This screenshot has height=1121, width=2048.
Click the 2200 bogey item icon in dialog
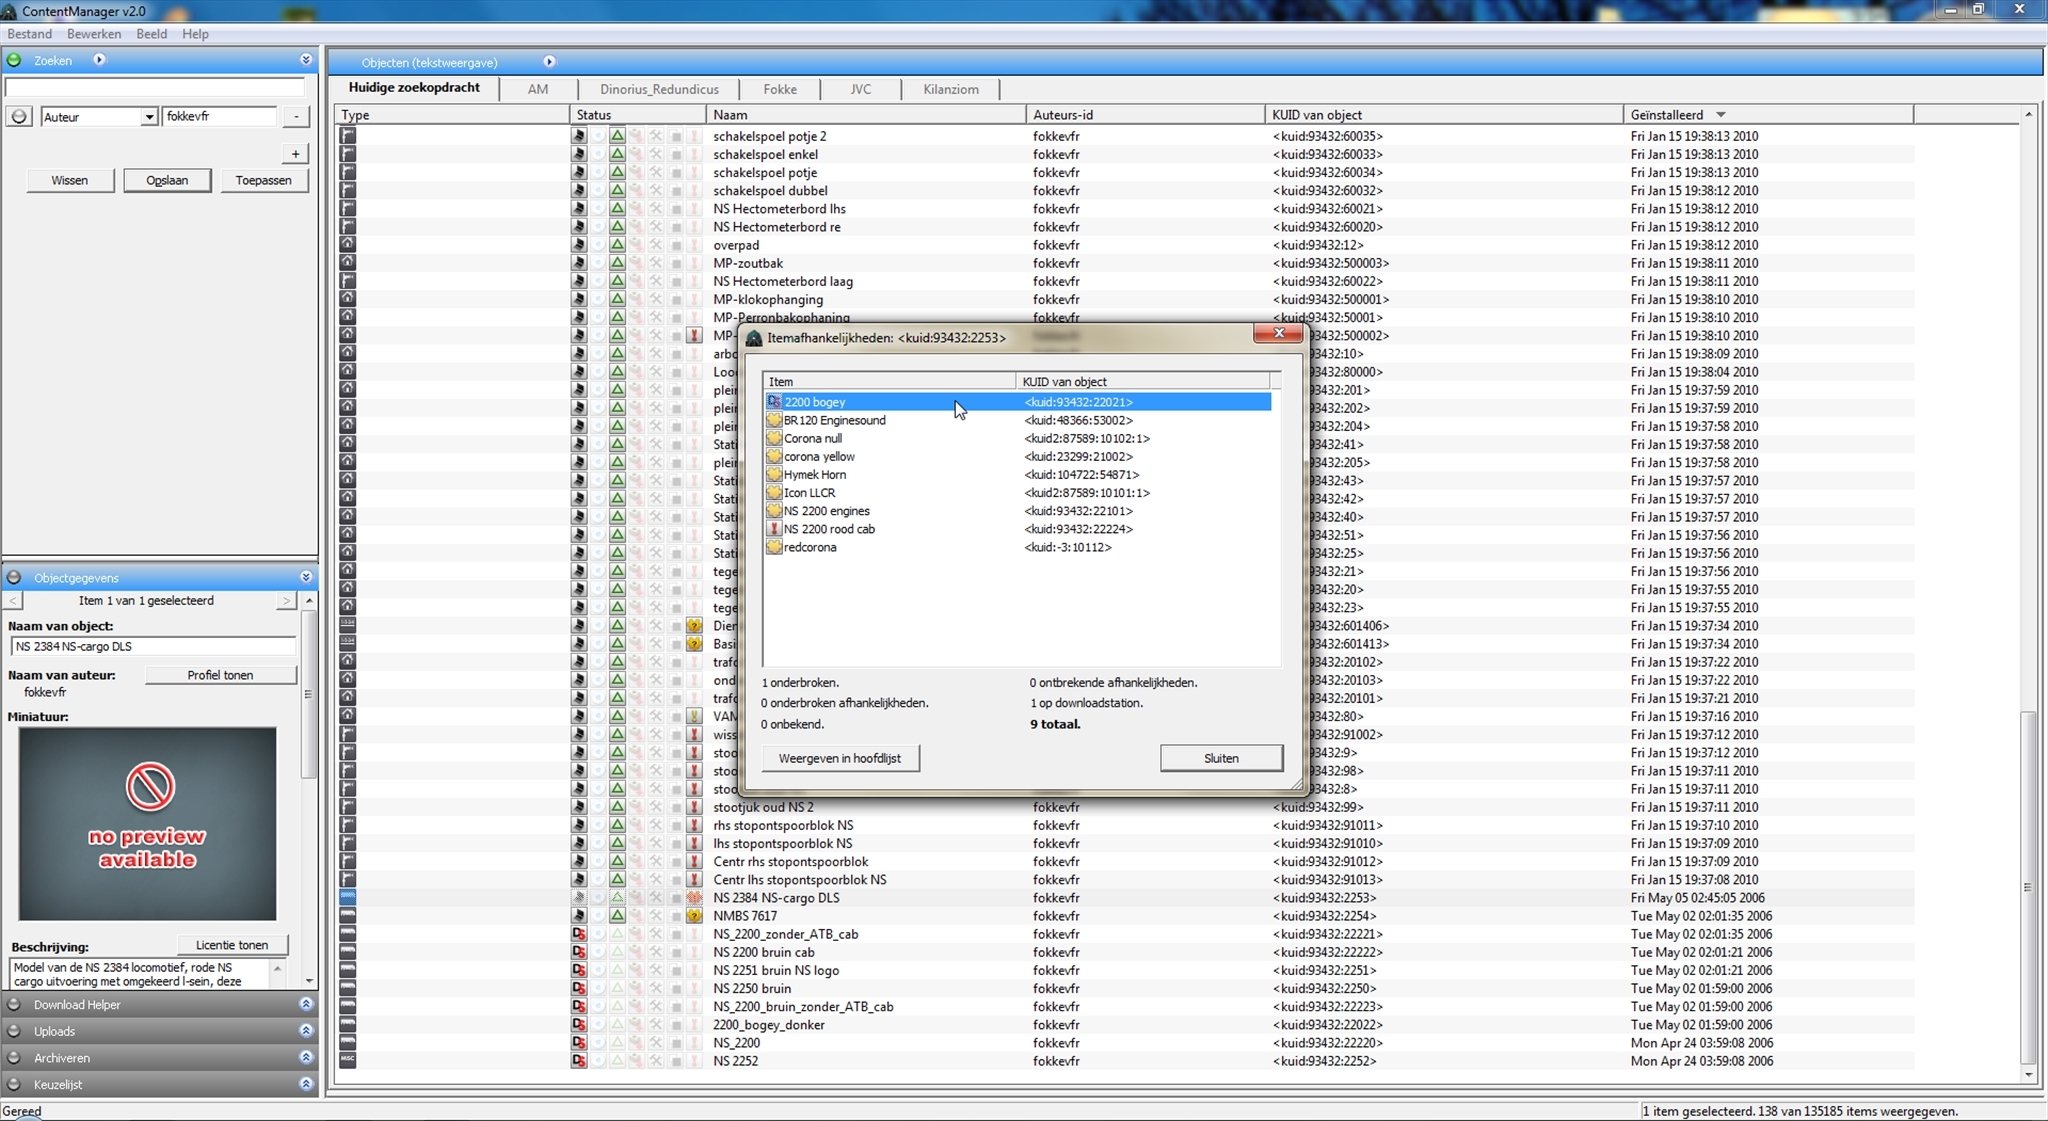coord(774,402)
